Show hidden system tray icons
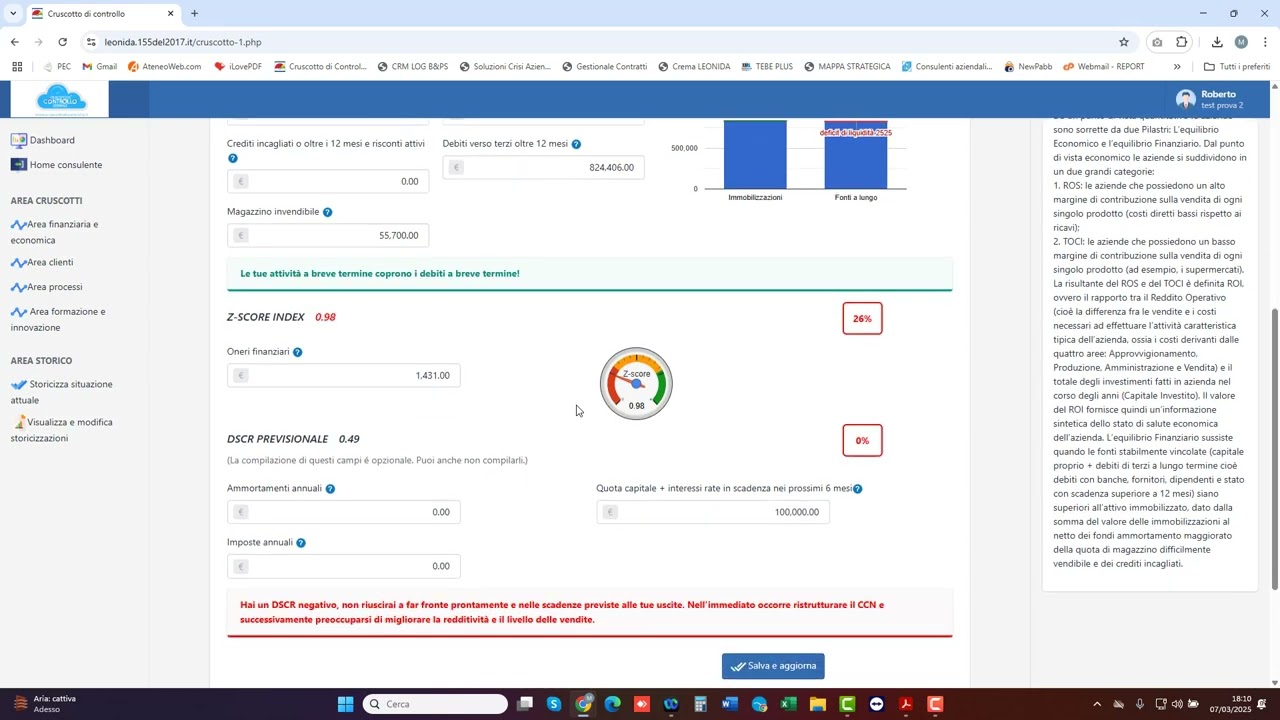Image resolution: width=1280 pixels, height=720 pixels. [1097, 704]
